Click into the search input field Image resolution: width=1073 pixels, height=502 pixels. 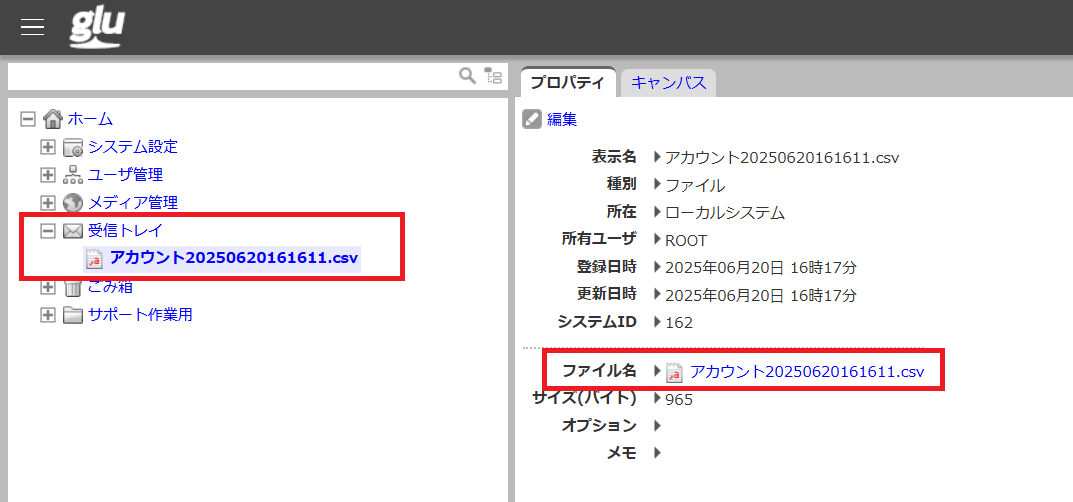click(230, 76)
